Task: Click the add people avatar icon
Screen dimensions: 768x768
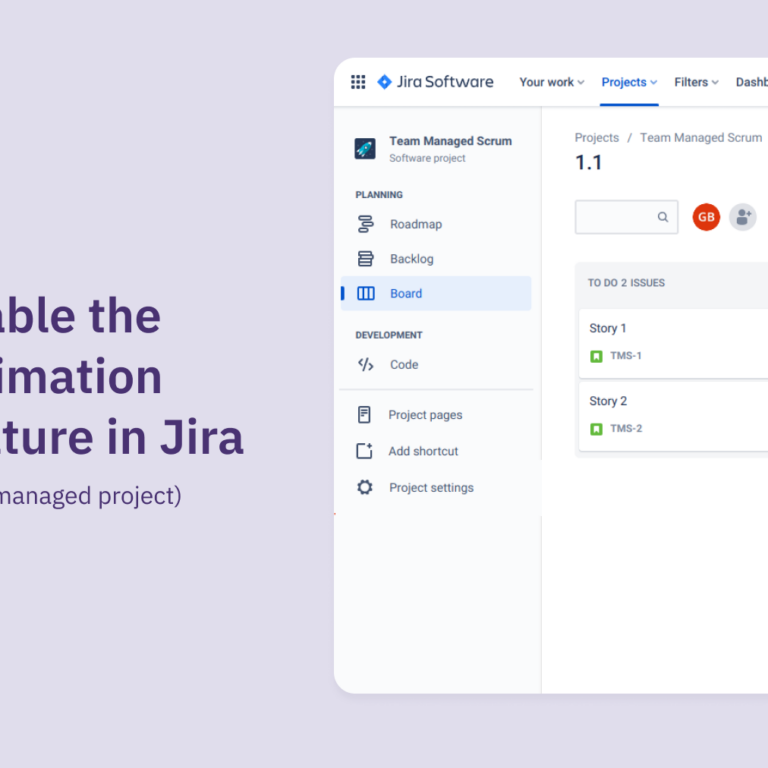Action: pos(742,217)
